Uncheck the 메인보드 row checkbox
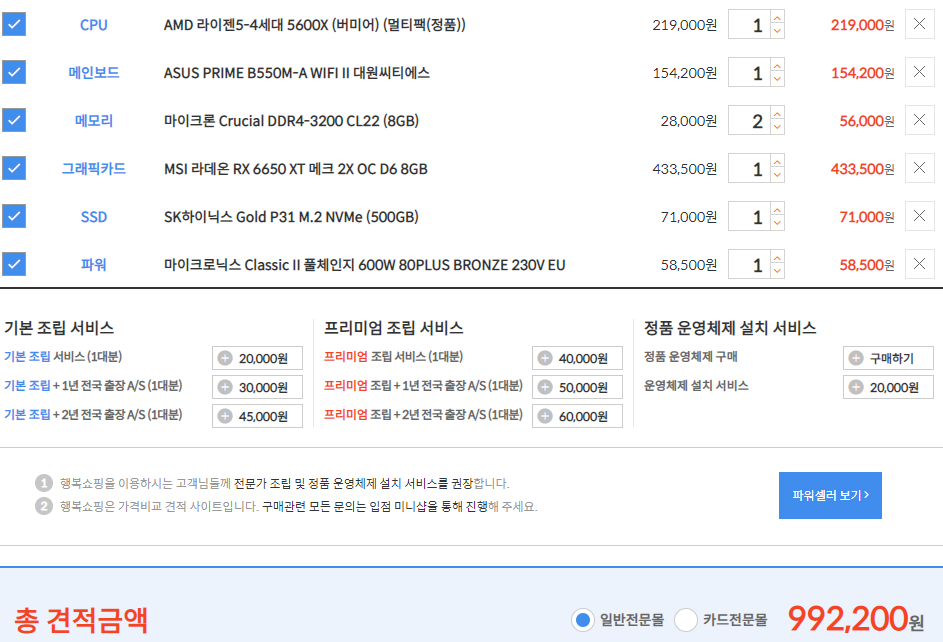 (14, 72)
